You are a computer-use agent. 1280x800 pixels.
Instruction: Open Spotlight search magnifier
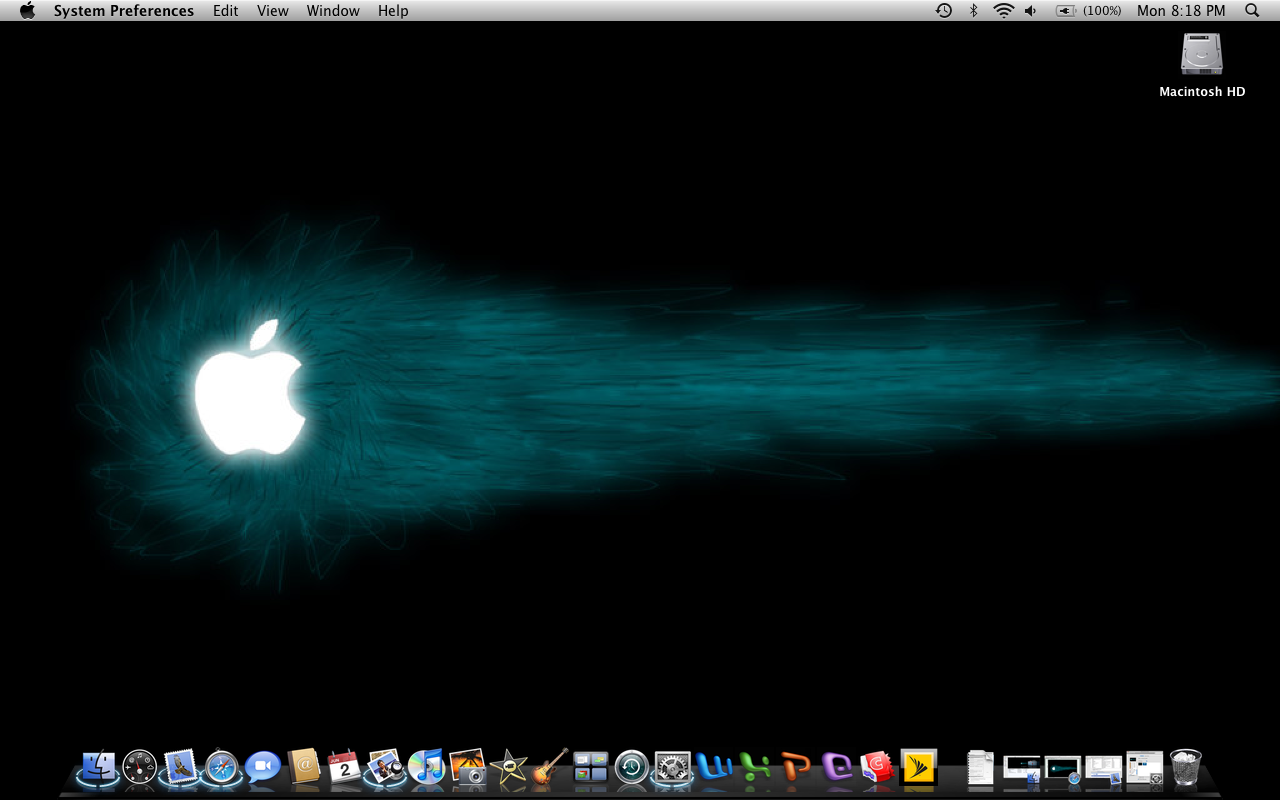click(1252, 10)
